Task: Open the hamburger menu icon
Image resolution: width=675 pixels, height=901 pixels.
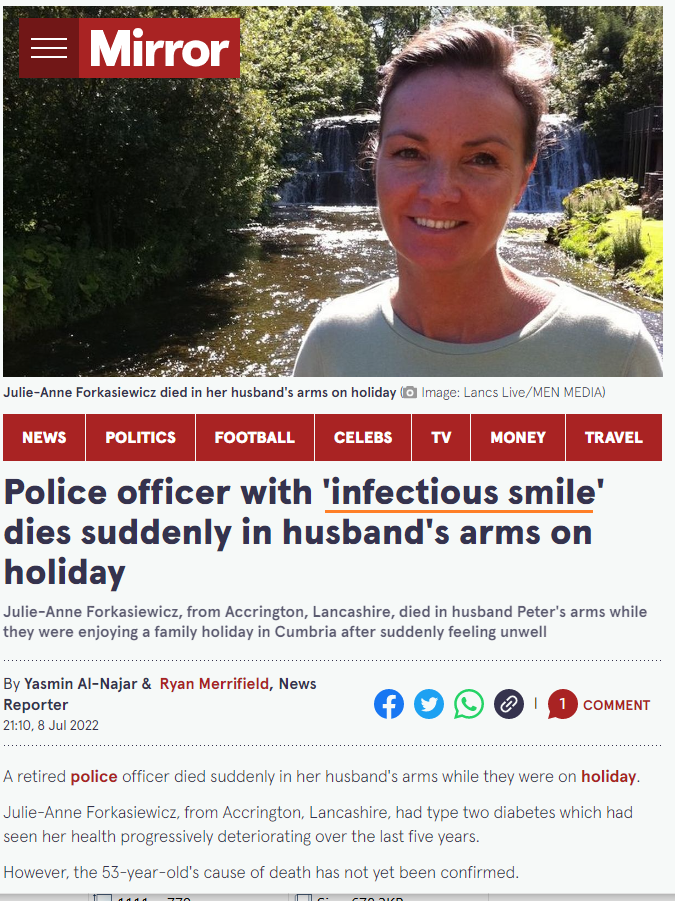Action: tap(49, 48)
